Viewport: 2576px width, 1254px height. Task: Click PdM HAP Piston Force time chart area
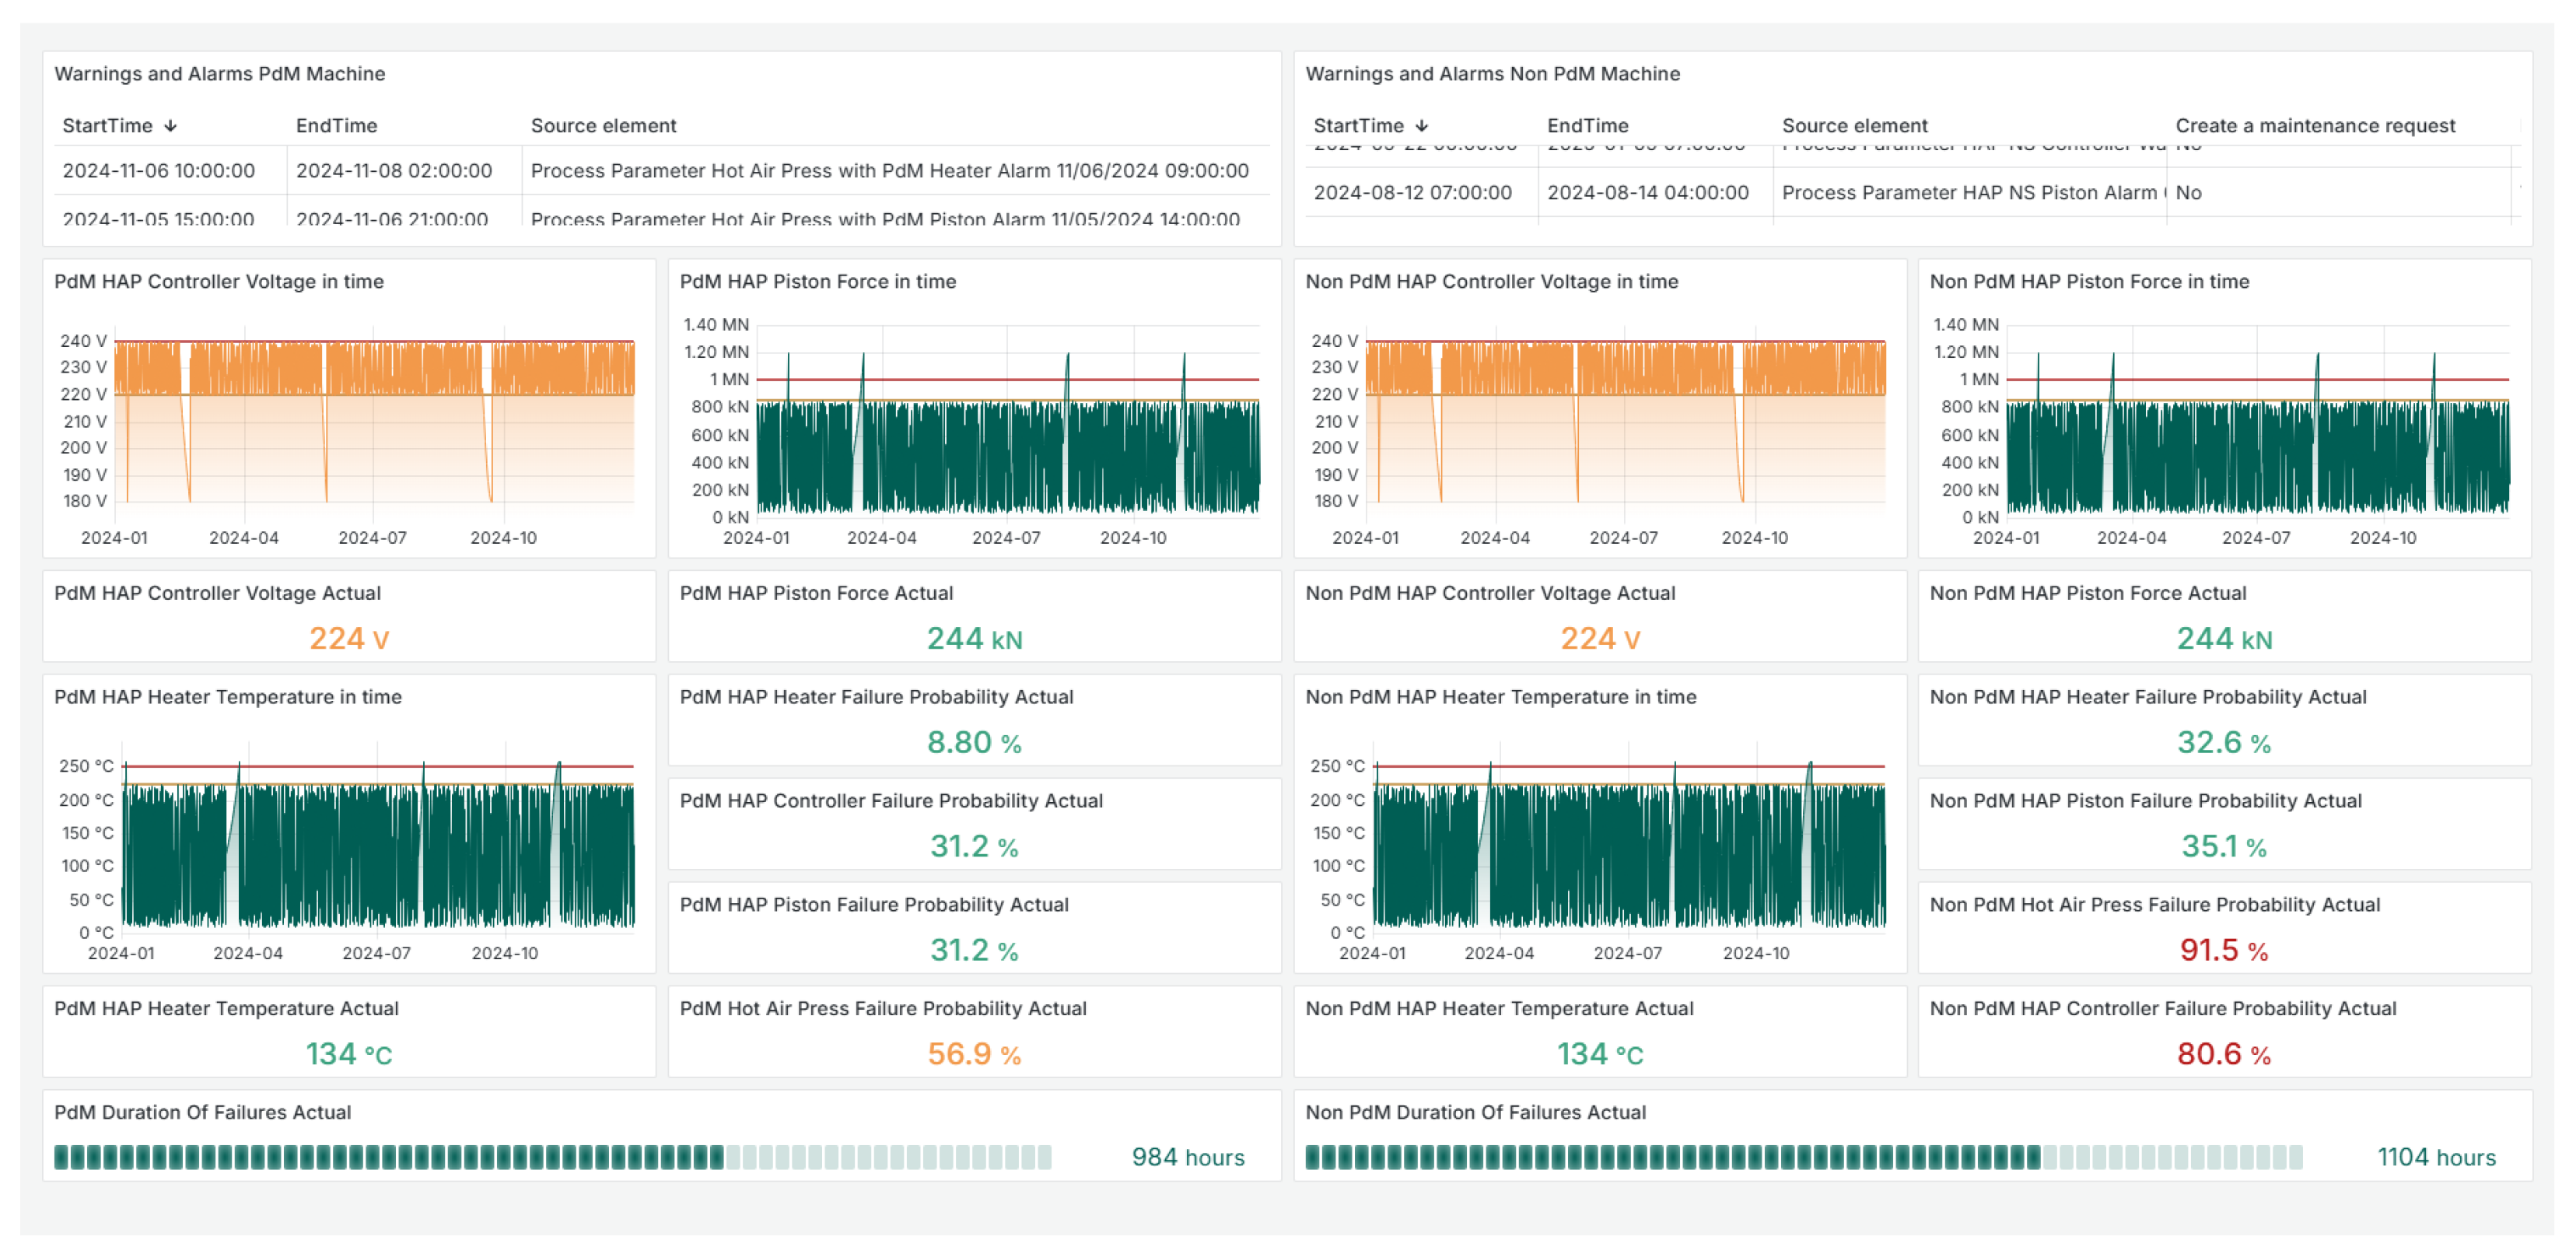[1006, 440]
